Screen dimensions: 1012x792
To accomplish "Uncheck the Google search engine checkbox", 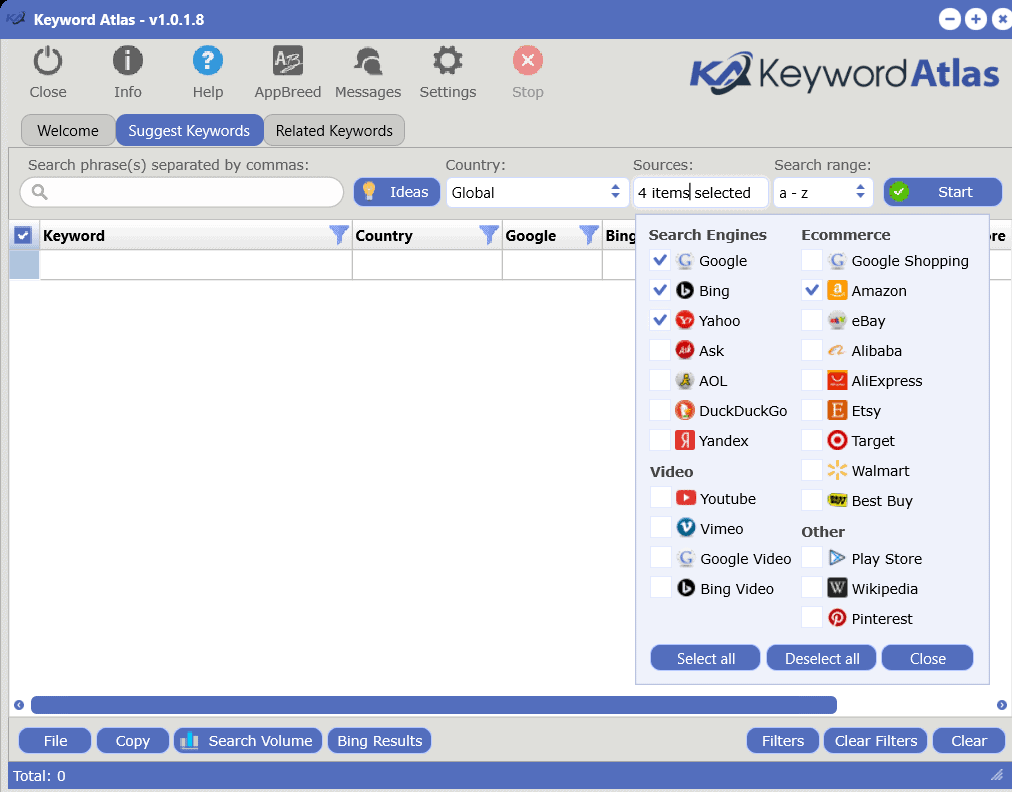I will point(660,261).
